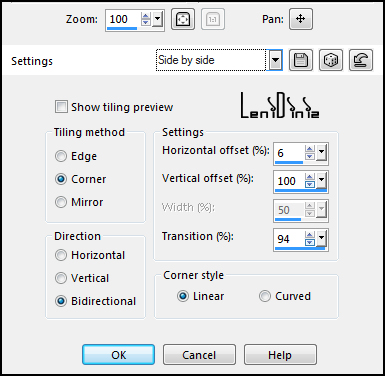
Task: Click inside the Horizontal offset value field
Action: (289, 153)
